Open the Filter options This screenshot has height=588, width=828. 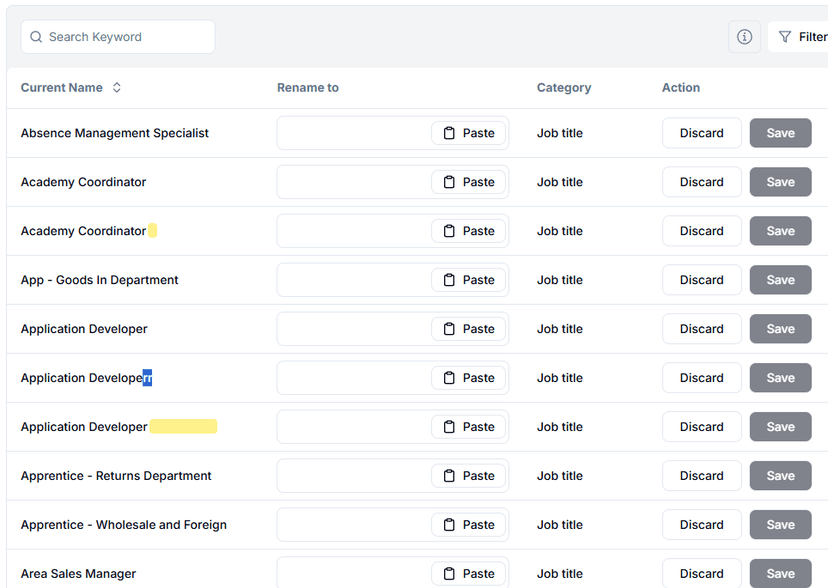800,36
